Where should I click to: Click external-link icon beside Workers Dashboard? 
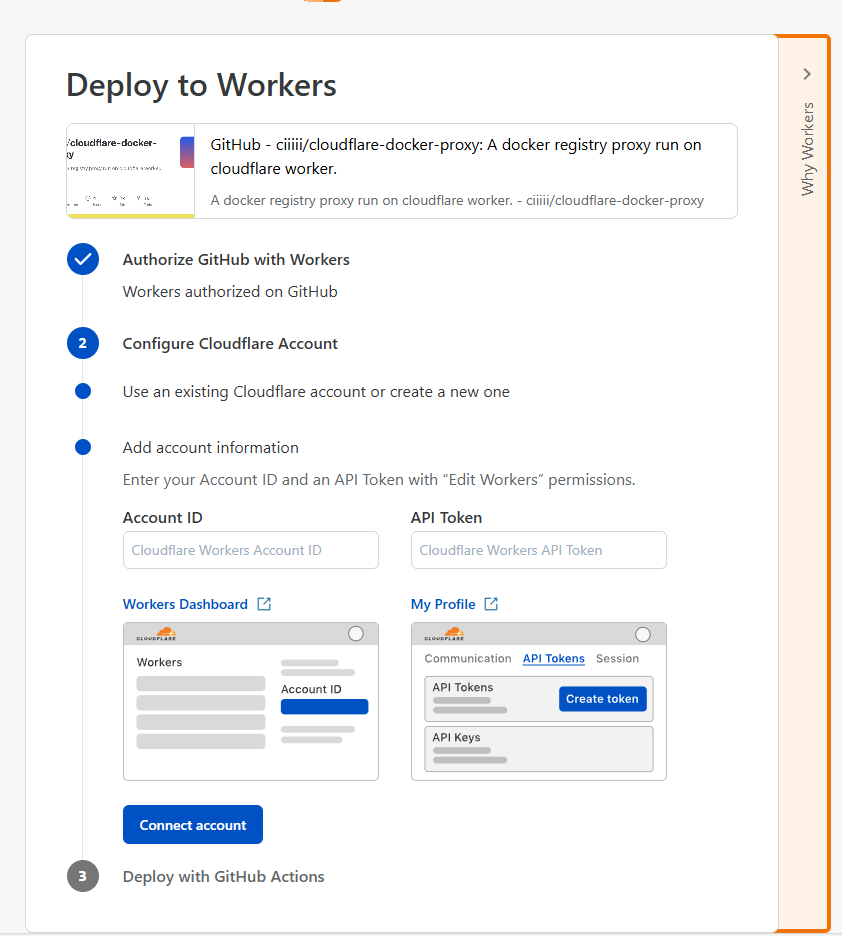coord(264,604)
